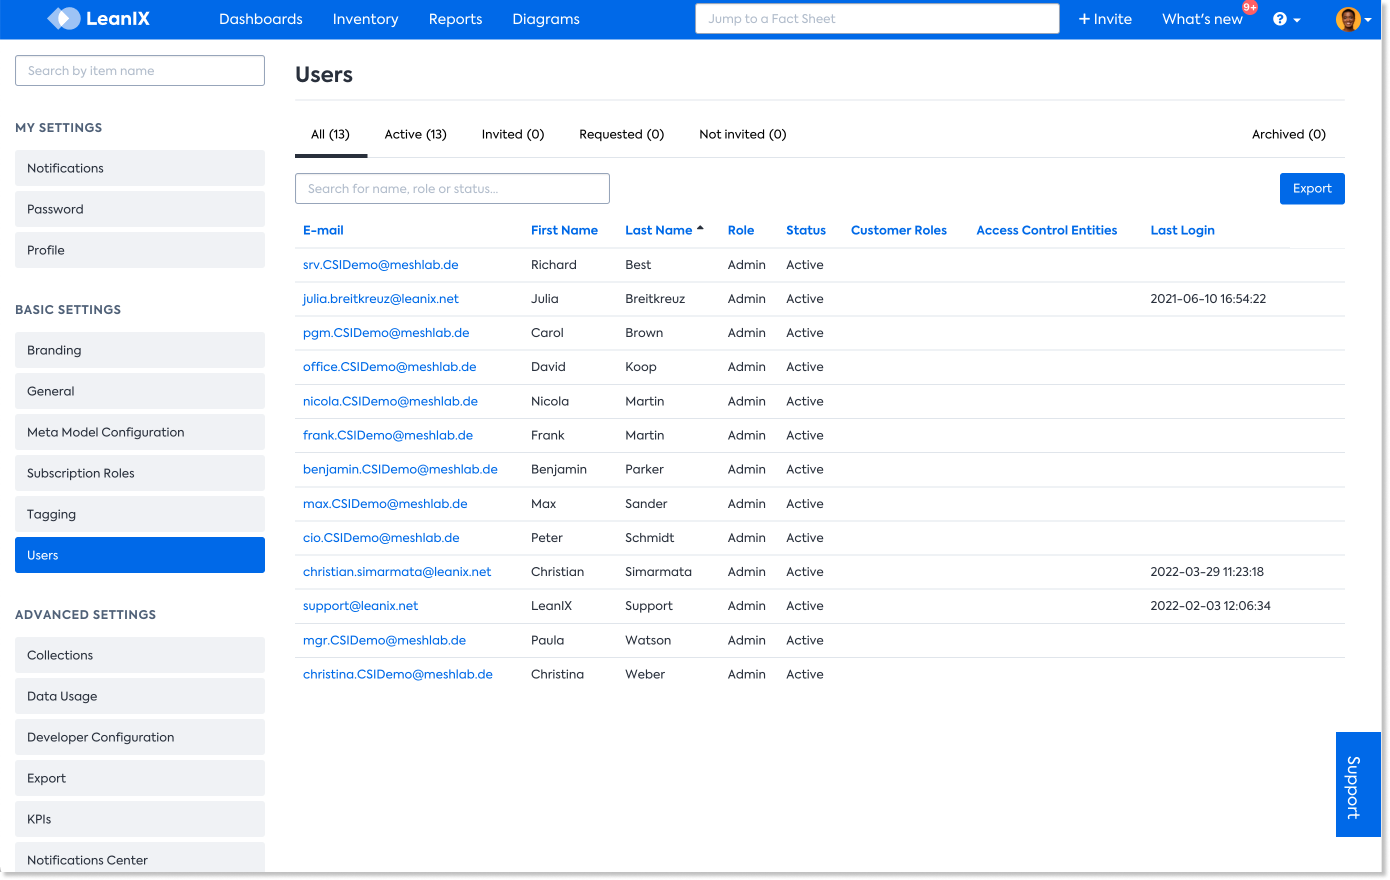This screenshot has width=1390, height=880.
Task: Open benjamin.CSIDemo@meshlab.de user
Action: (400, 469)
